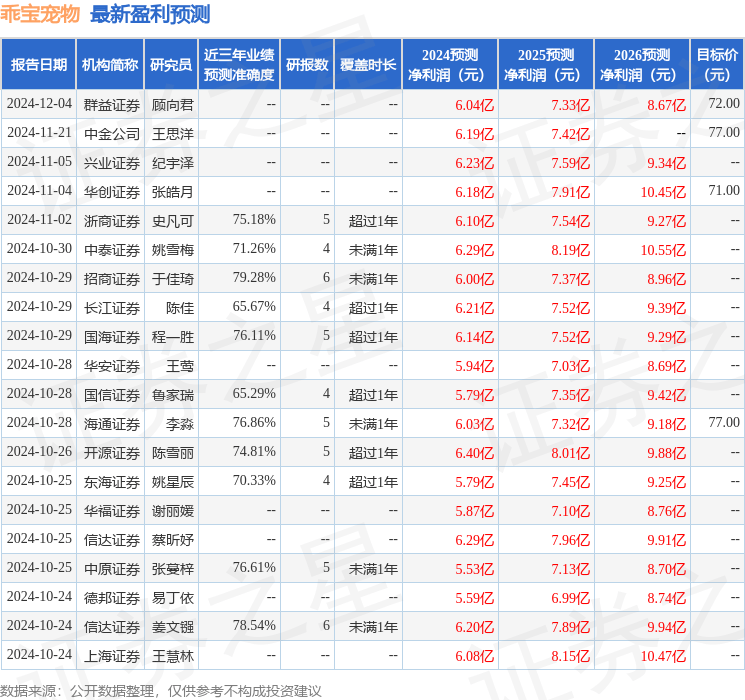Select the 海通证券 institution cell
The width and height of the screenshot is (745, 700).
[112, 423]
